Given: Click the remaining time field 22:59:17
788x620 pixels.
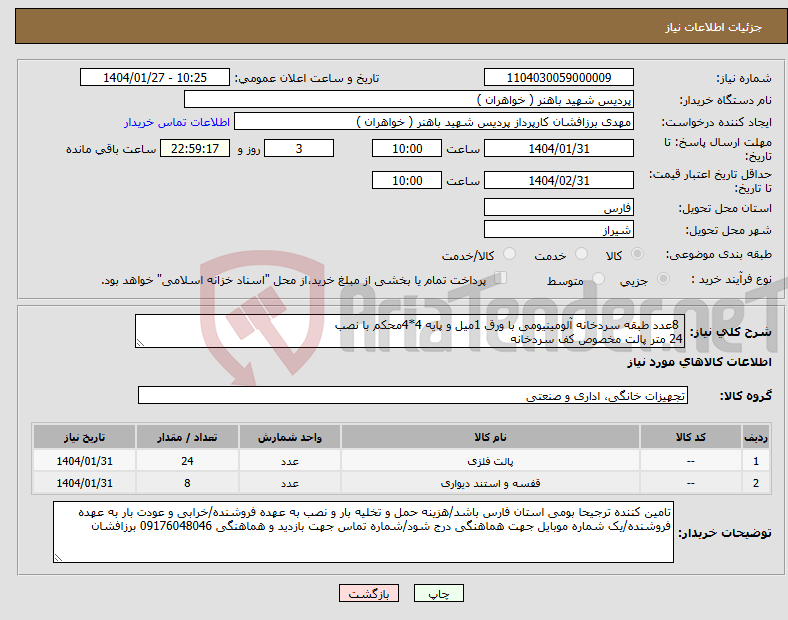Looking at the screenshot, I should (x=195, y=149).
